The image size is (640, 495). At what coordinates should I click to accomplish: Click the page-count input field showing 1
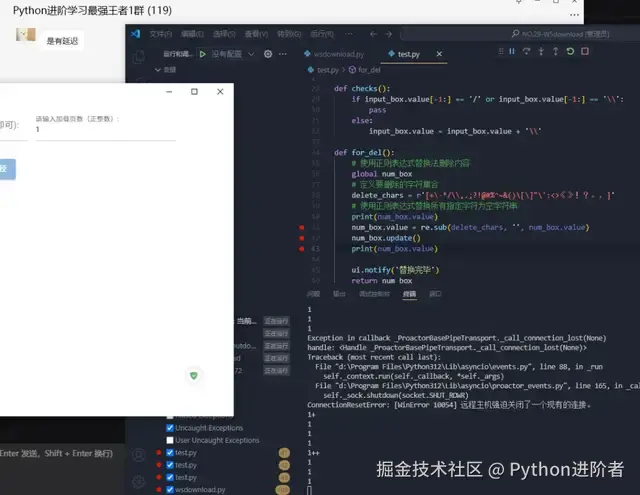point(106,130)
